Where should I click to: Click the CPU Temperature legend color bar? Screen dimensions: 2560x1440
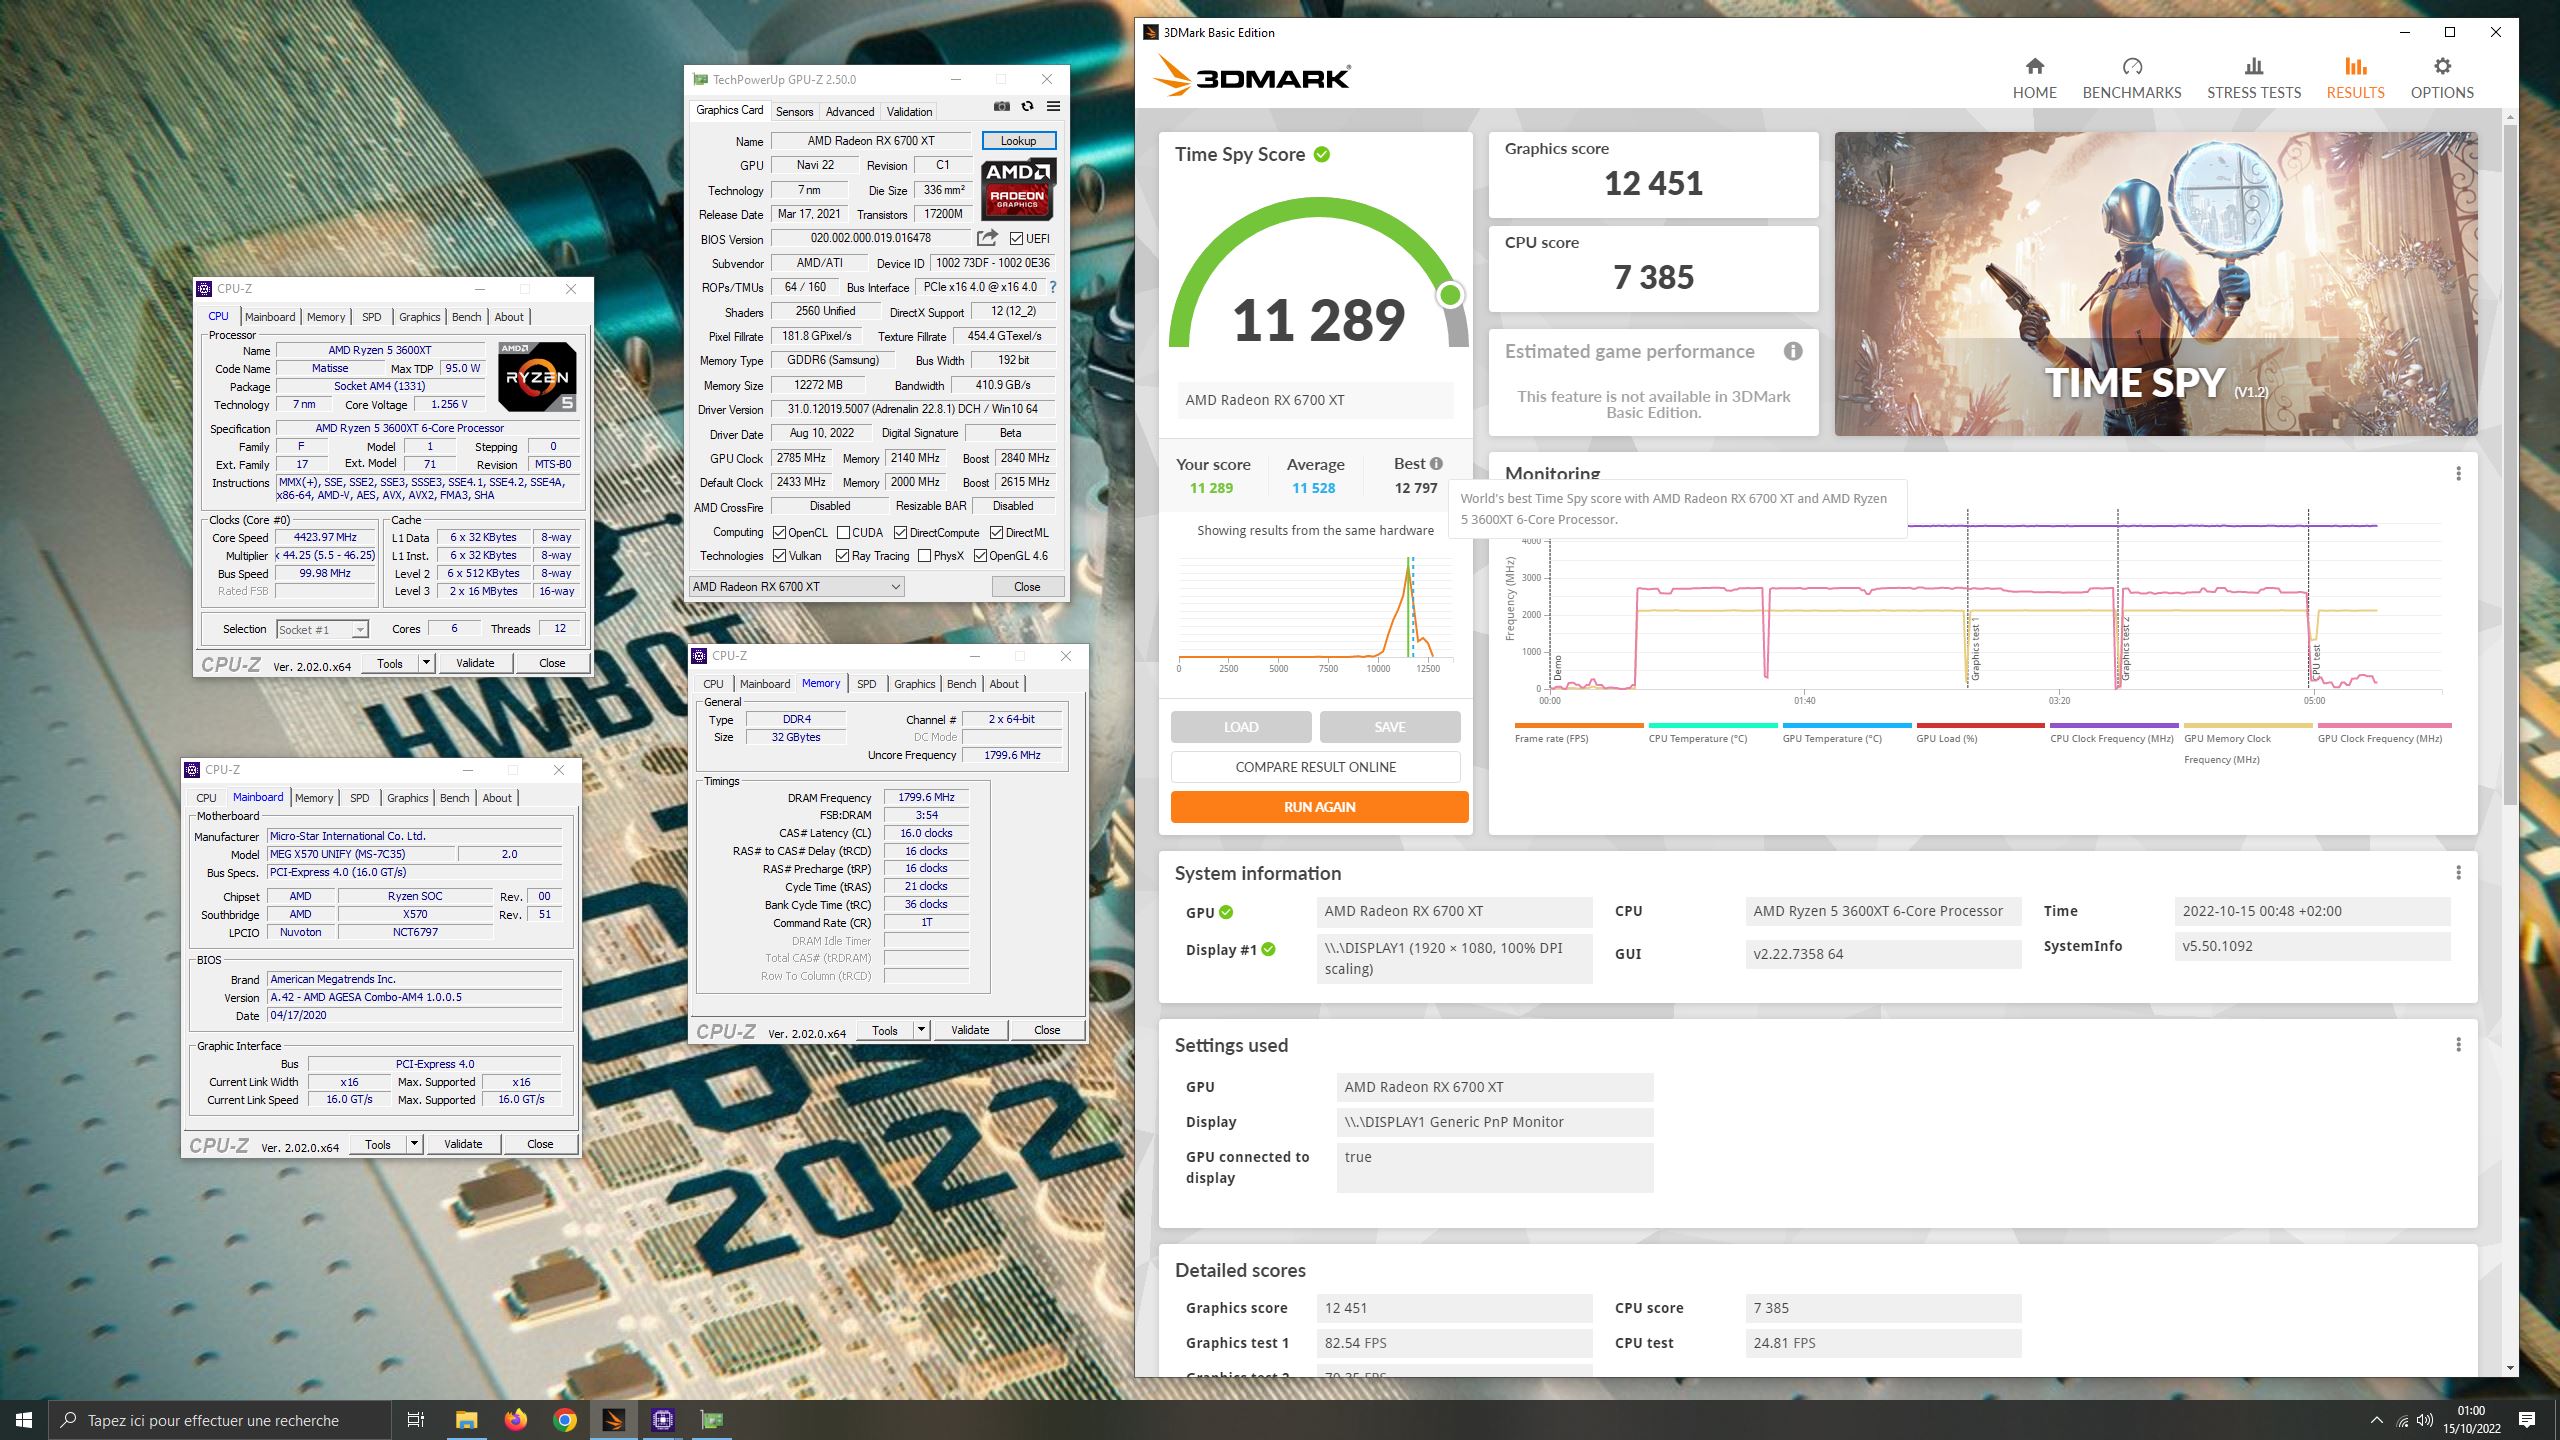(x=1712, y=725)
